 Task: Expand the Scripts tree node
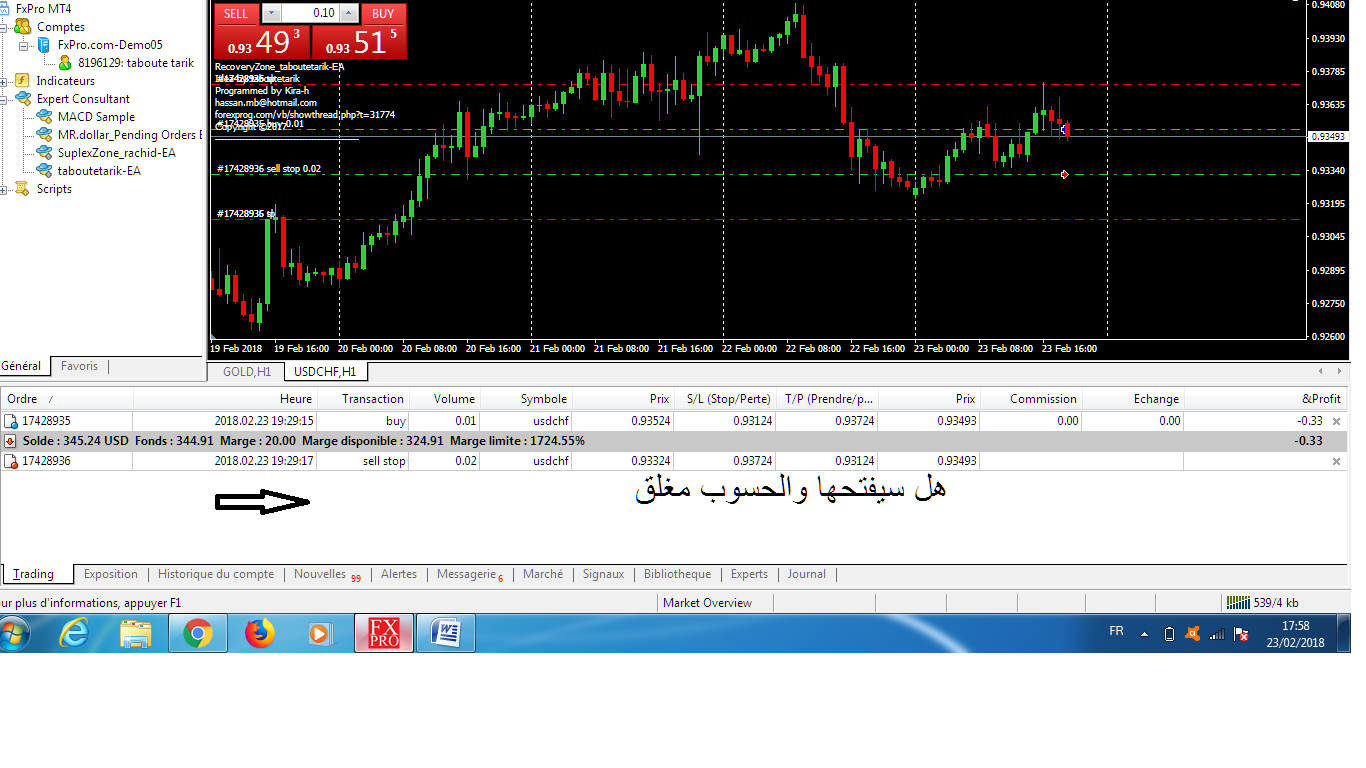pos(5,189)
